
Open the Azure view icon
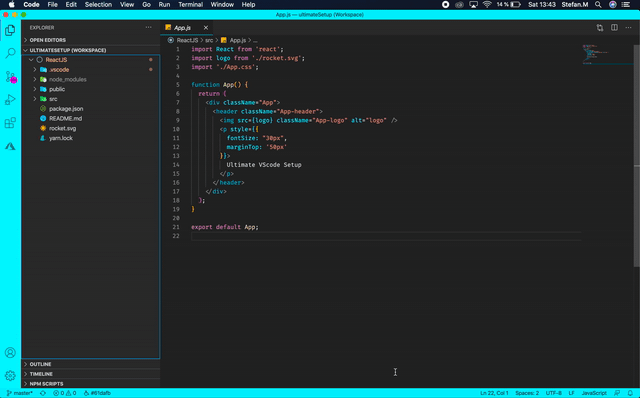click(10, 146)
